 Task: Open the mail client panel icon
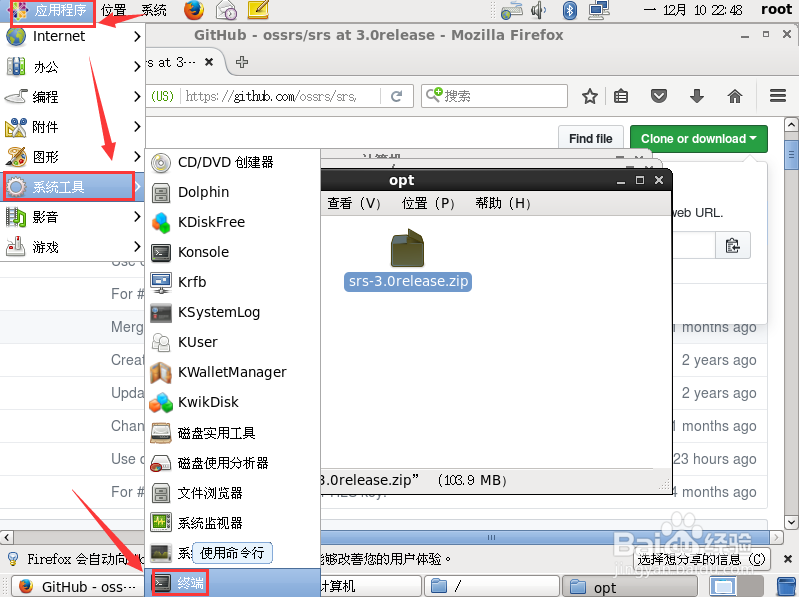pos(226,10)
